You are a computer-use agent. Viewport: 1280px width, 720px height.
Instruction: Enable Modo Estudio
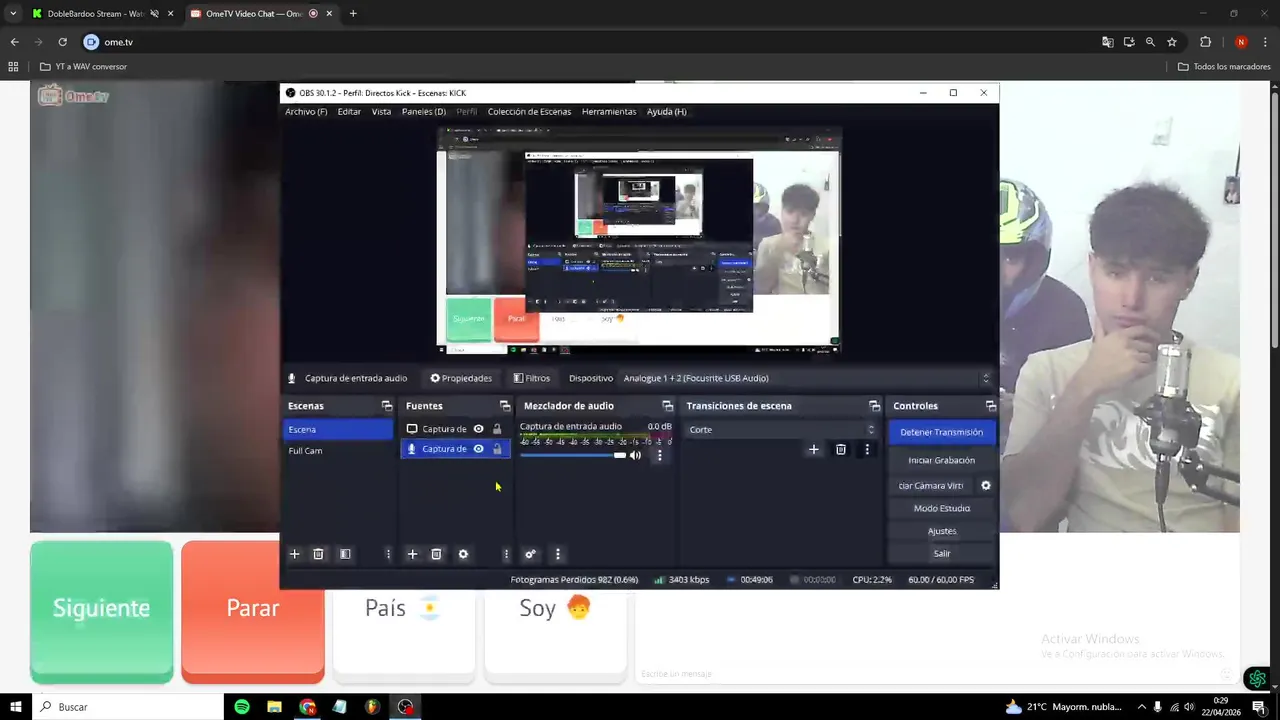click(941, 508)
